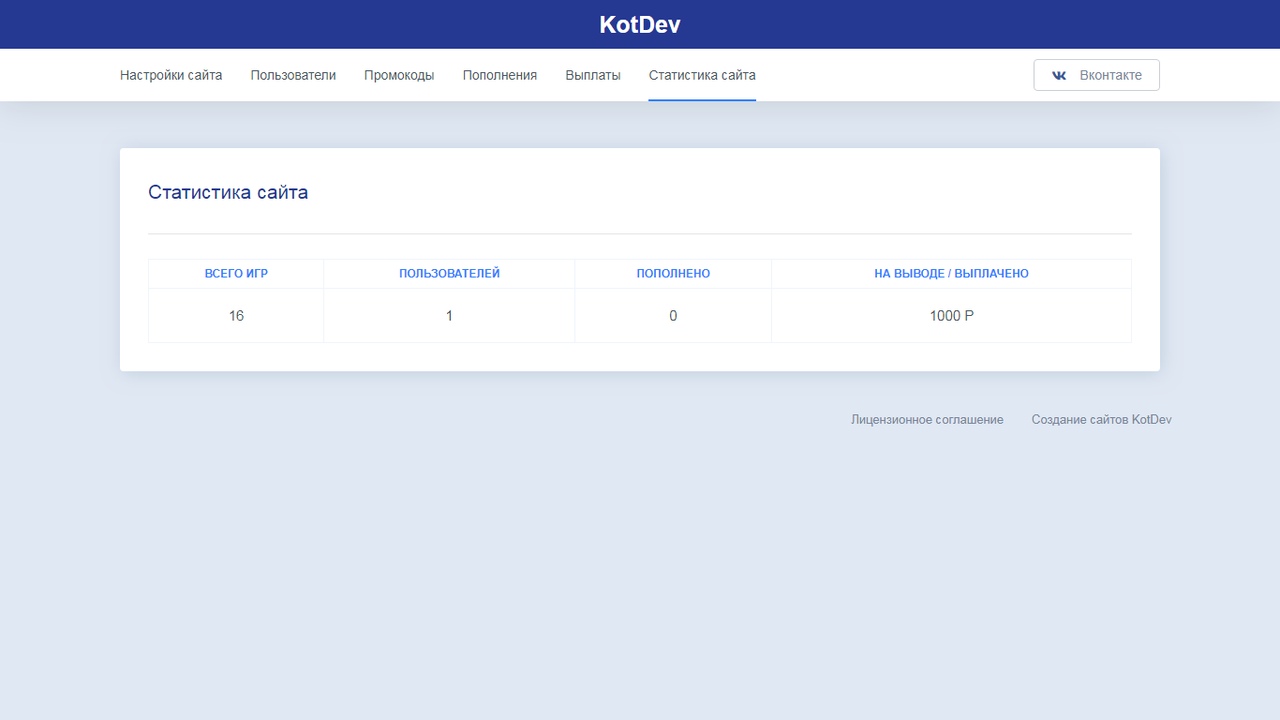Select the total games value 16

236,316
